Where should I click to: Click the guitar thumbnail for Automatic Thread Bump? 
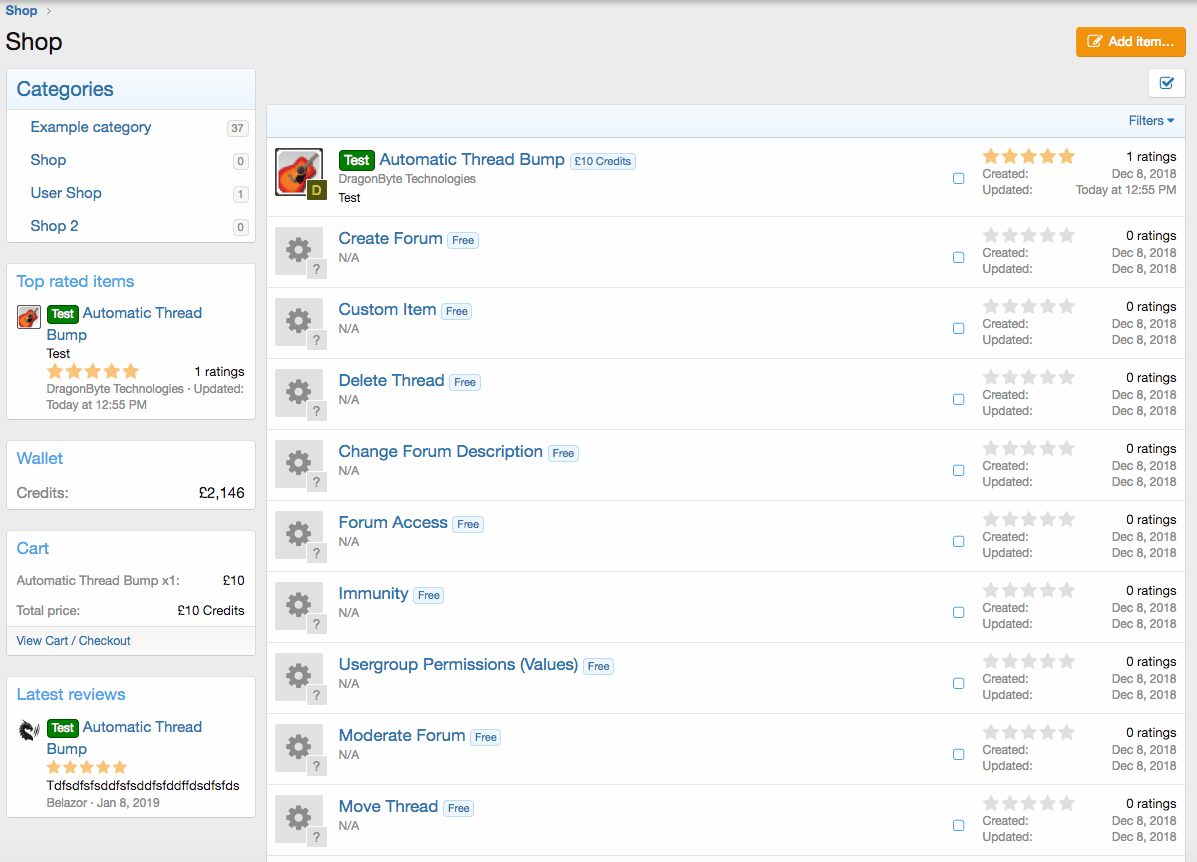(298, 172)
